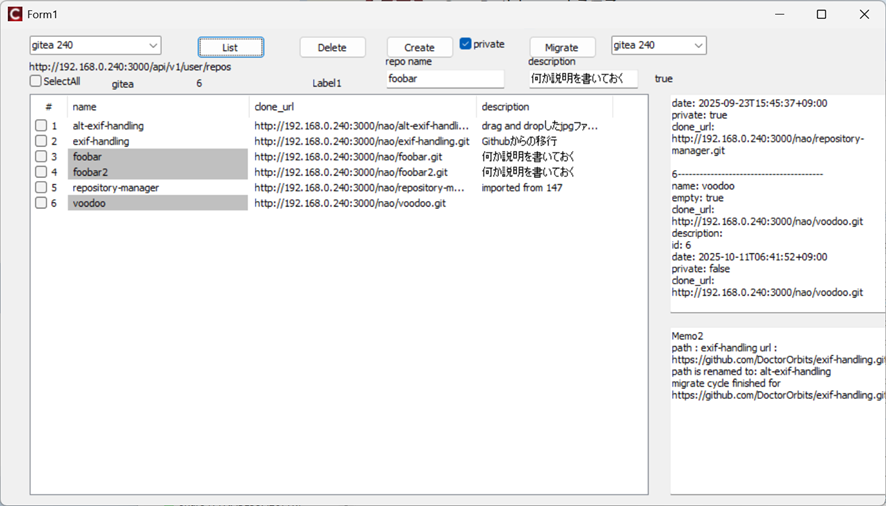
Task: Select the repository-manager list entry
Action: [115, 188]
